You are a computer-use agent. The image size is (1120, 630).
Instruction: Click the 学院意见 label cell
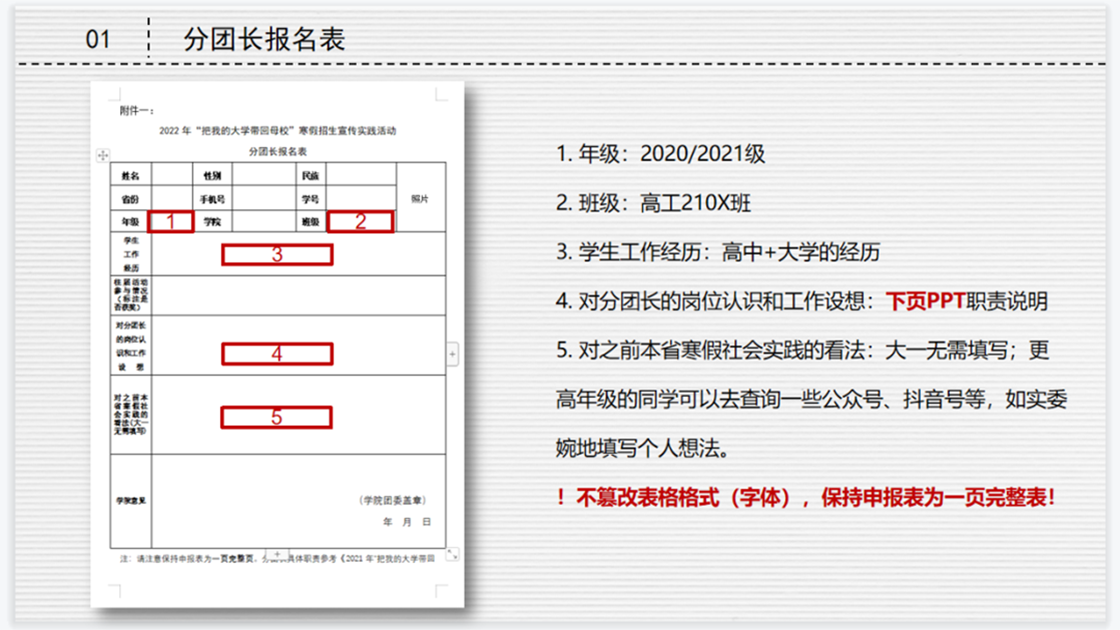pos(131,501)
